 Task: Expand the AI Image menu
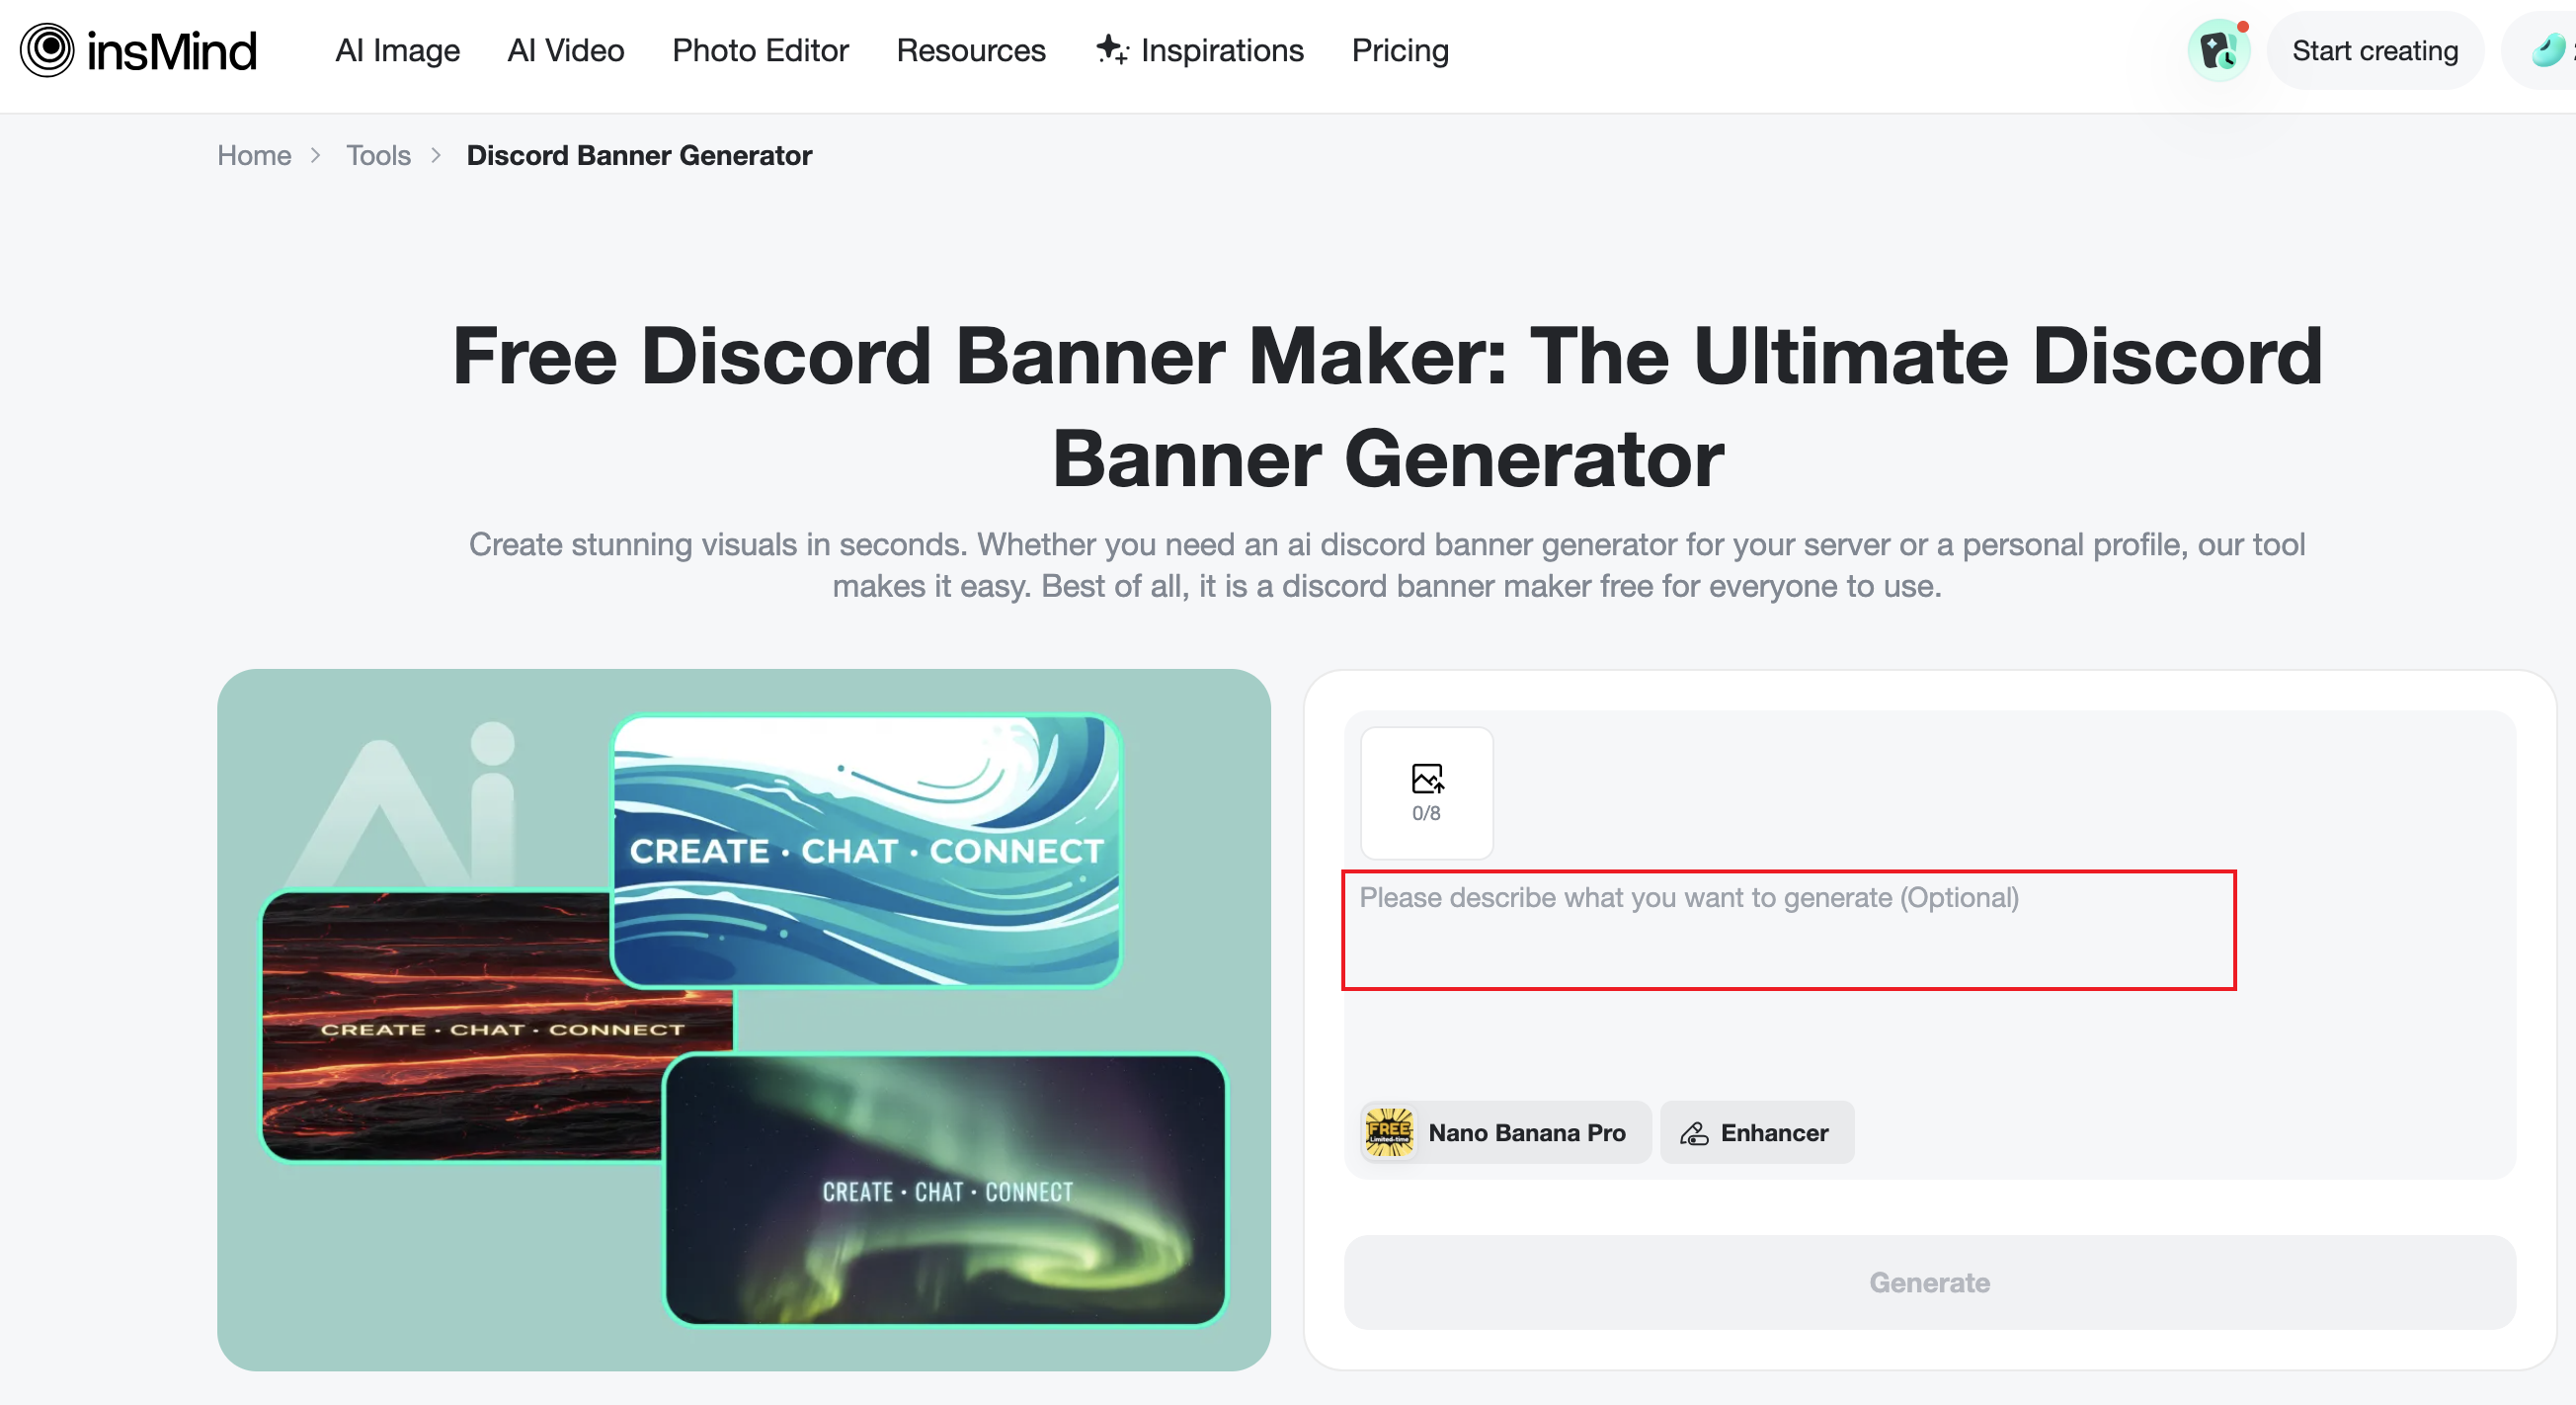tap(397, 50)
